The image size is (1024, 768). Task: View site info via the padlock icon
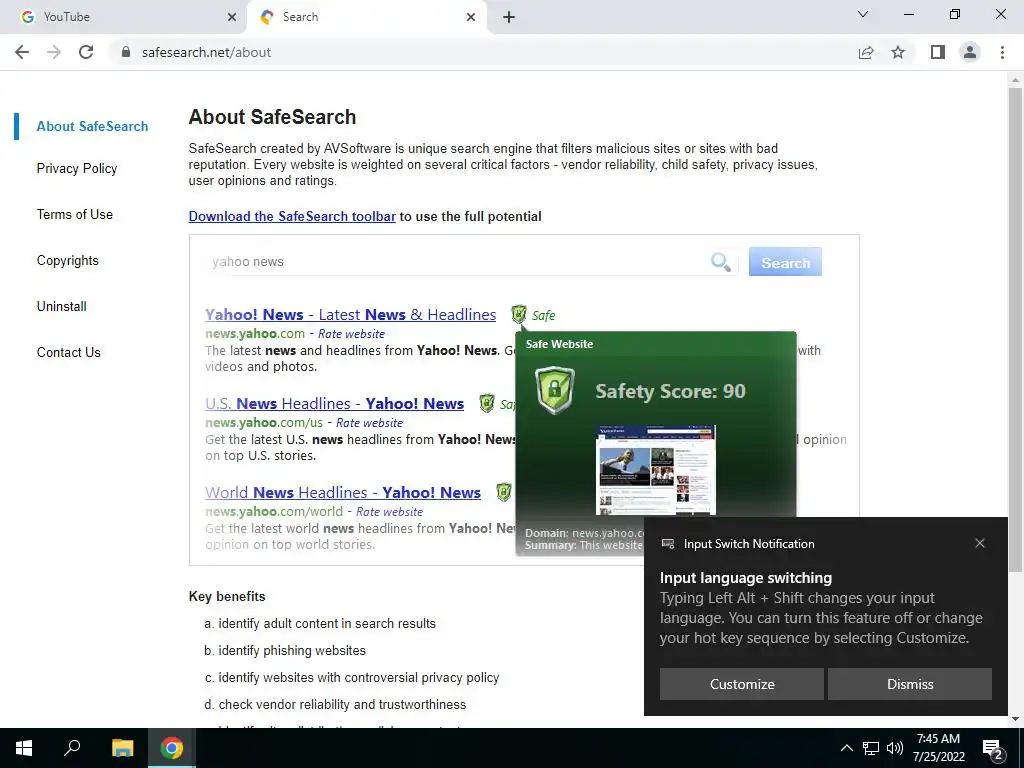point(126,52)
